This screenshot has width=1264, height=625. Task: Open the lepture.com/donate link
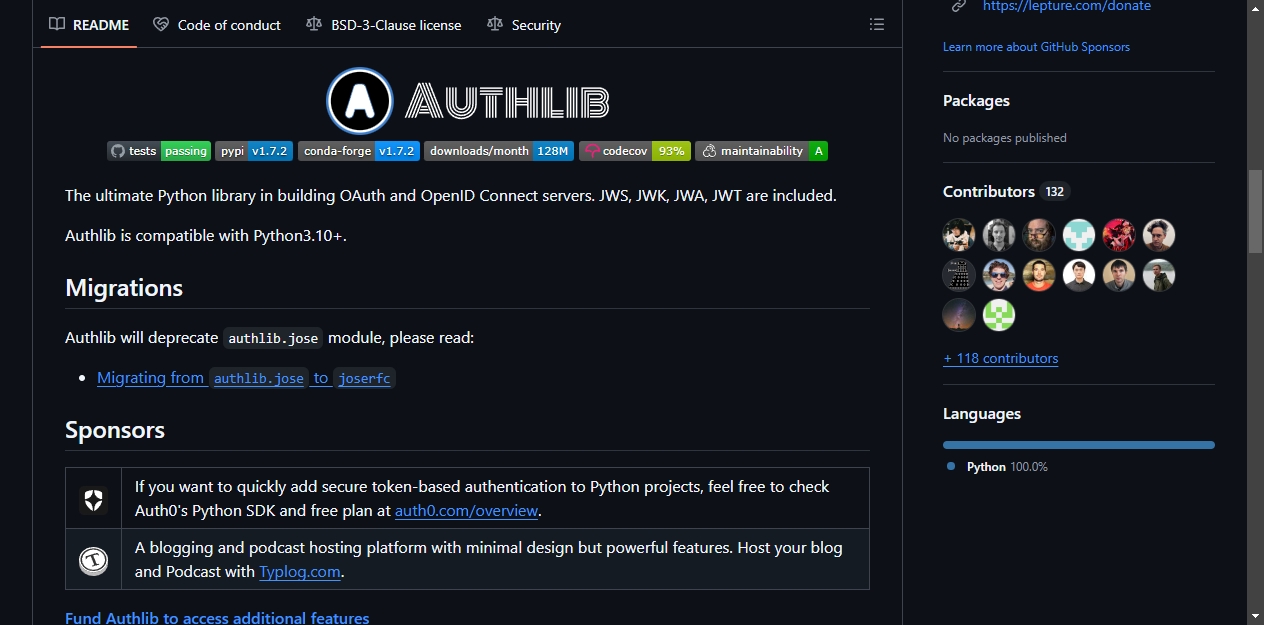coord(1067,6)
